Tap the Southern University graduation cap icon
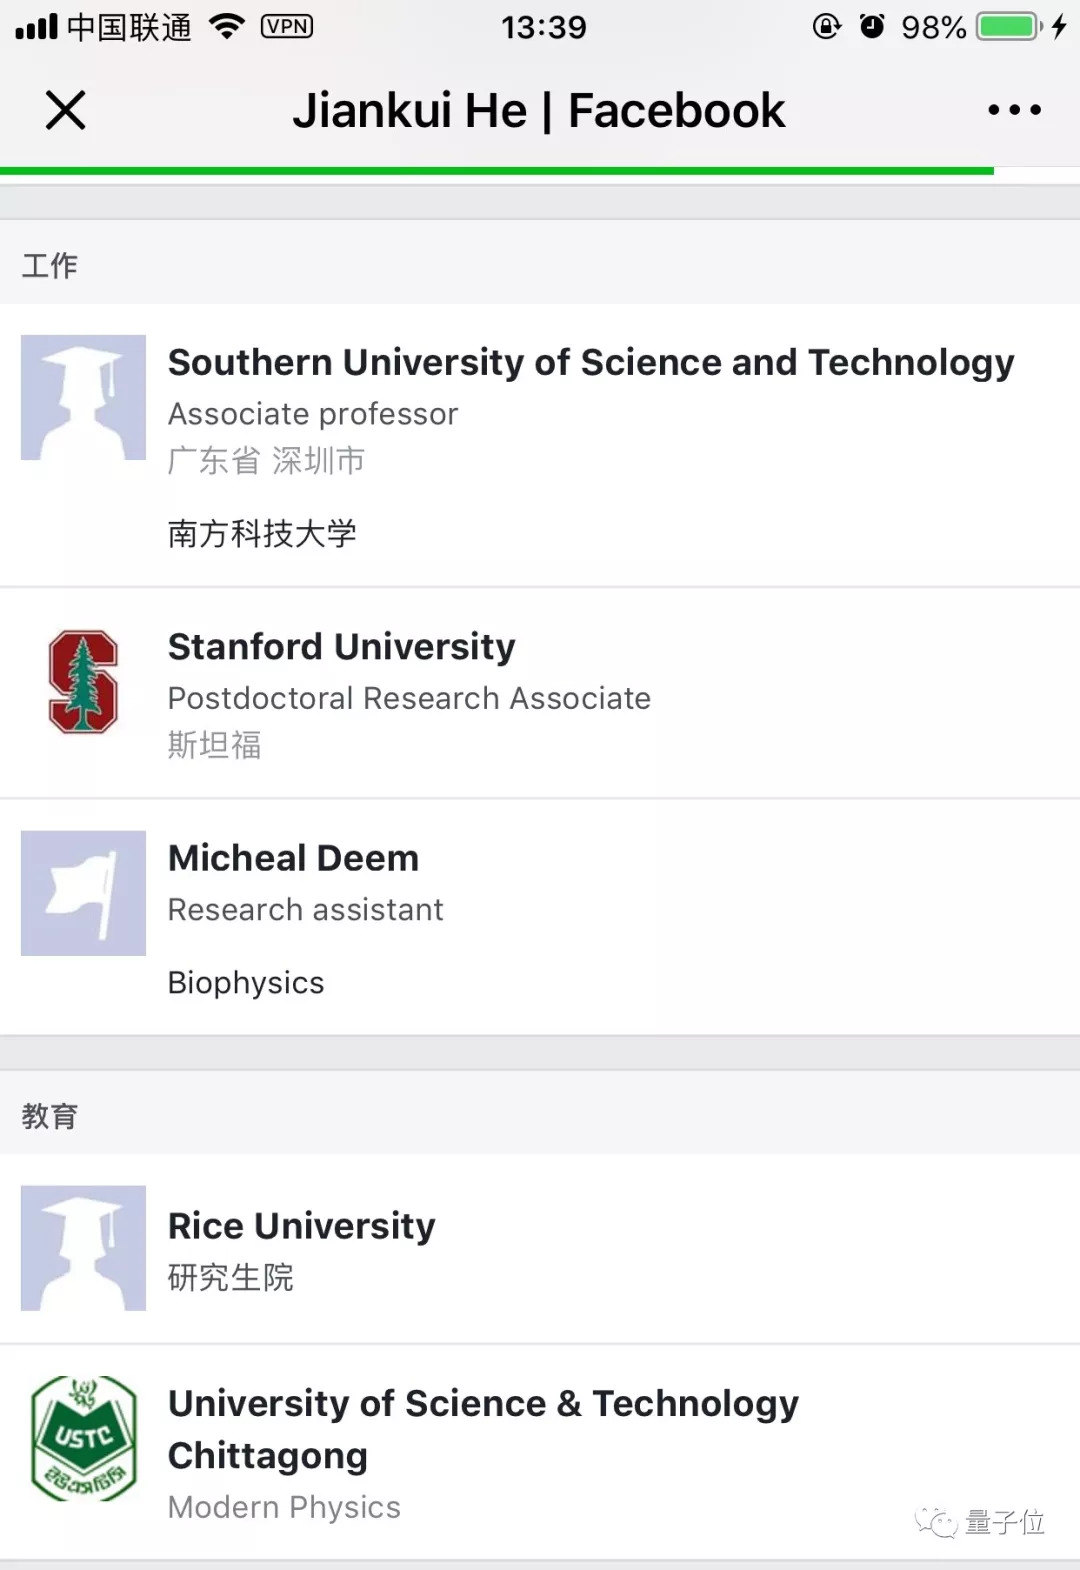 83,398
